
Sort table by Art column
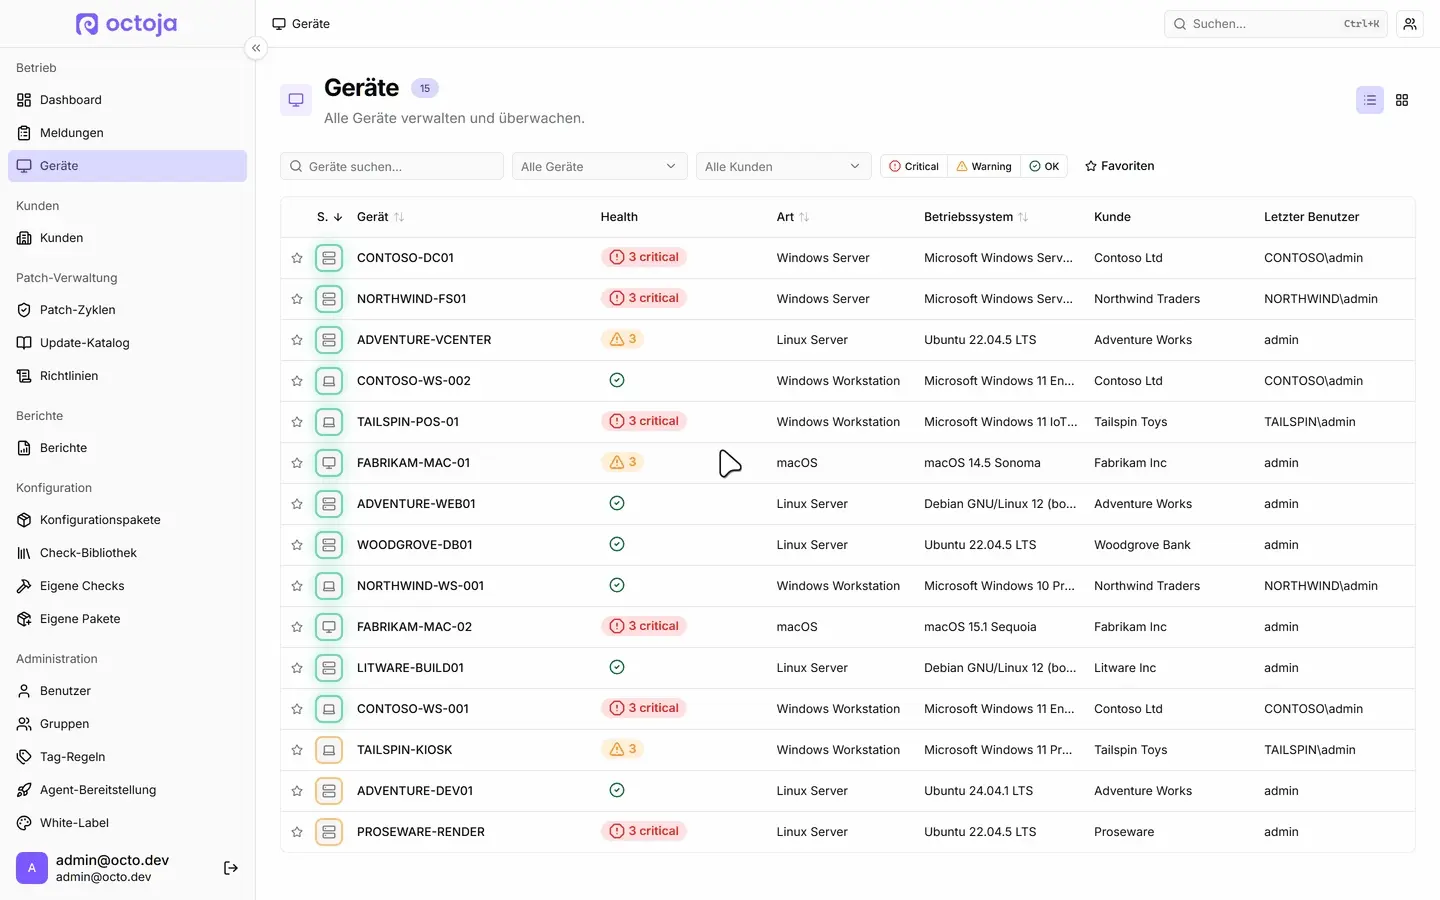click(793, 217)
